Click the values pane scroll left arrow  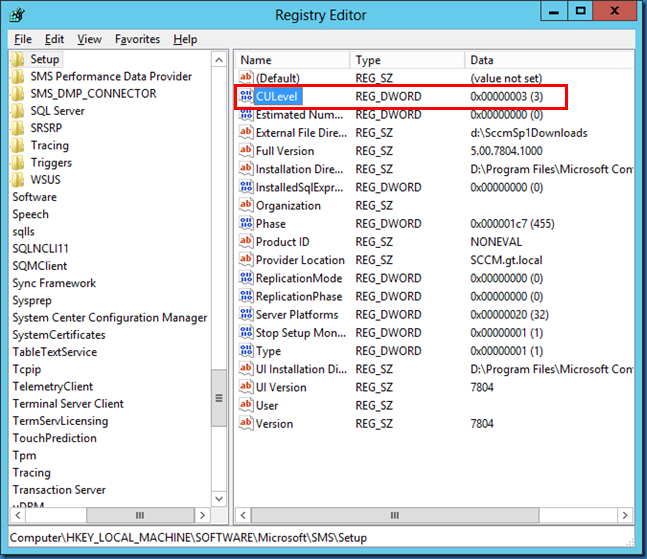(243, 515)
